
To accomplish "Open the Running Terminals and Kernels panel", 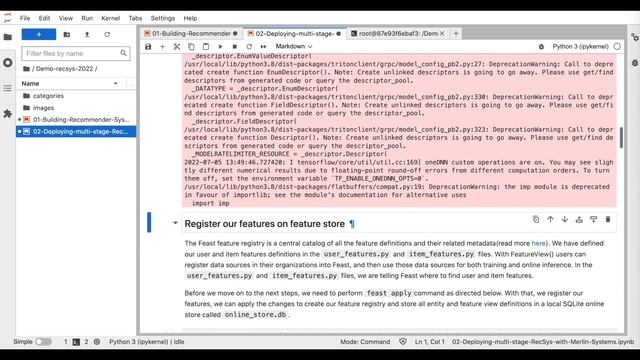I will pyautogui.click(x=8, y=63).
